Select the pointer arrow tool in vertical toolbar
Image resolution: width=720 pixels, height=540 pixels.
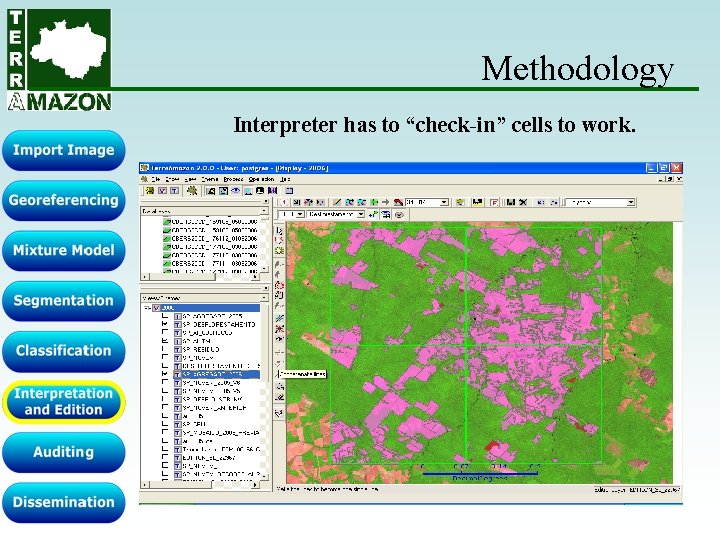279,230
